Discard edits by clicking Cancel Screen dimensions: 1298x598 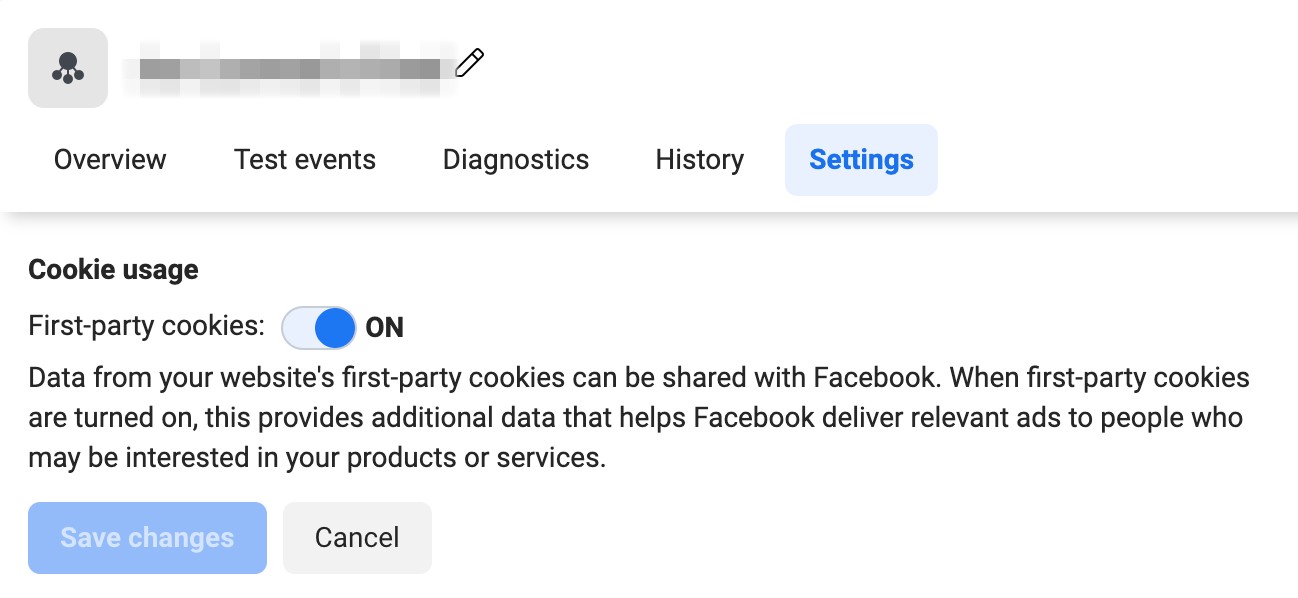pyautogui.click(x=357, y=537)
